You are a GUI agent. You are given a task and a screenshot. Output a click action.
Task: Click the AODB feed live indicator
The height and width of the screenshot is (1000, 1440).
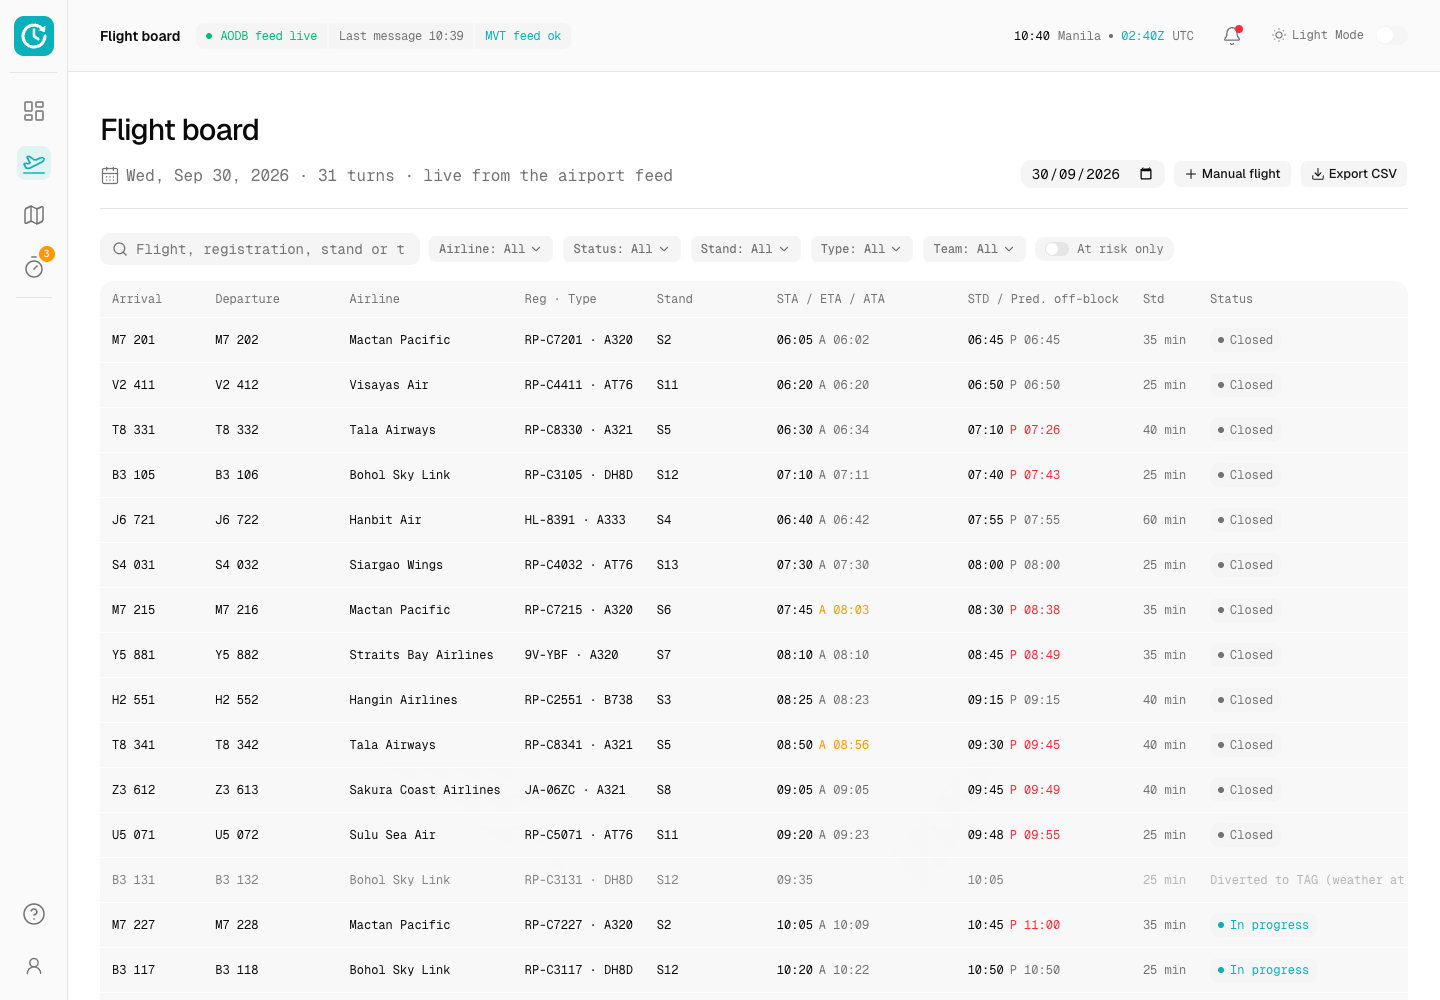(262, 36)
